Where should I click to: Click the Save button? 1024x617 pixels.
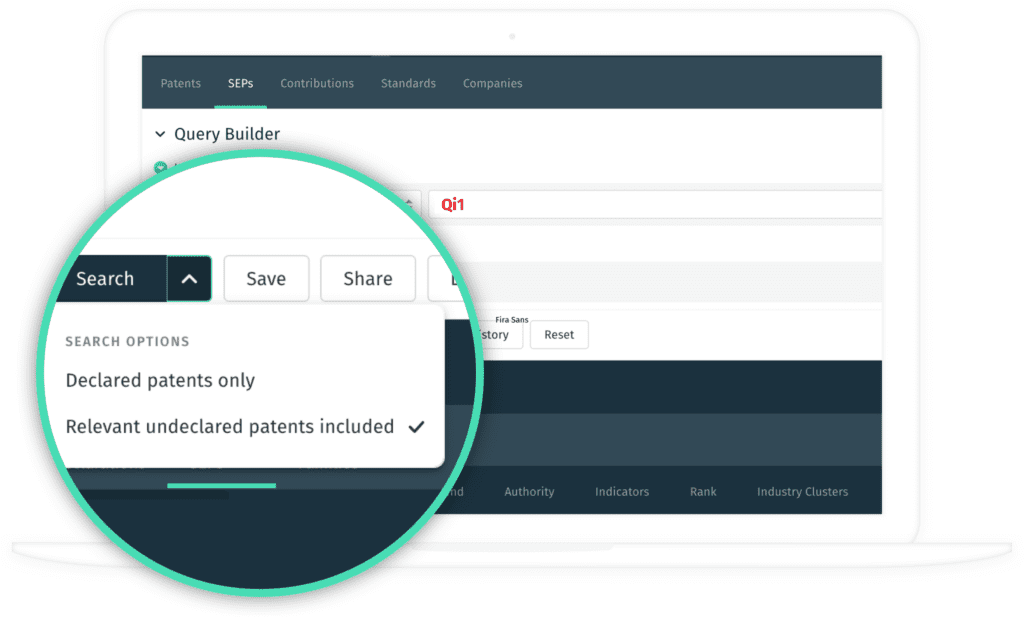point(266,279)
